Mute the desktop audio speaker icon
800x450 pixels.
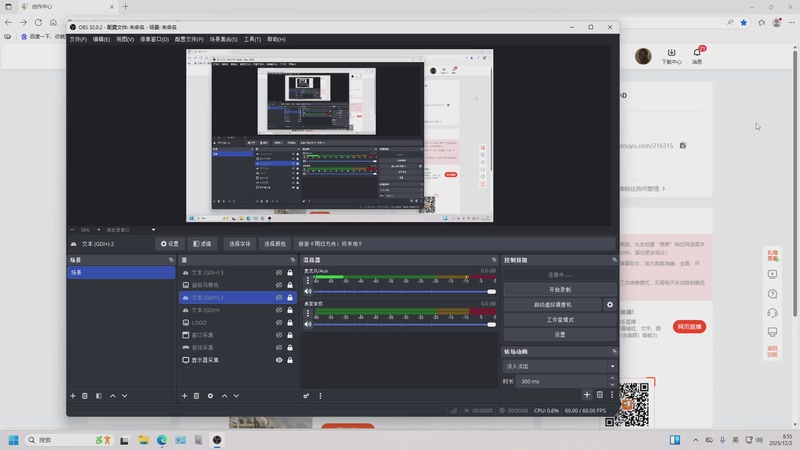point(308,324)
